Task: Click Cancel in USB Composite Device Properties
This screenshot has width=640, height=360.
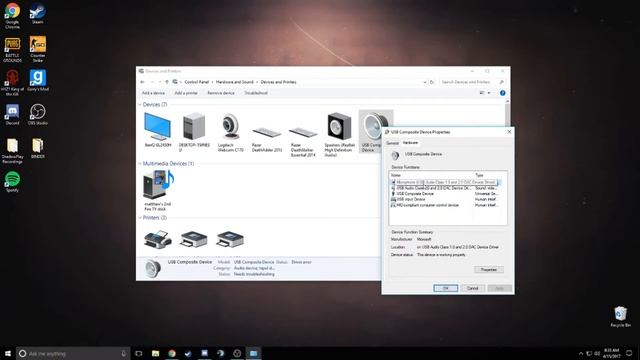Action: point(472,288)
